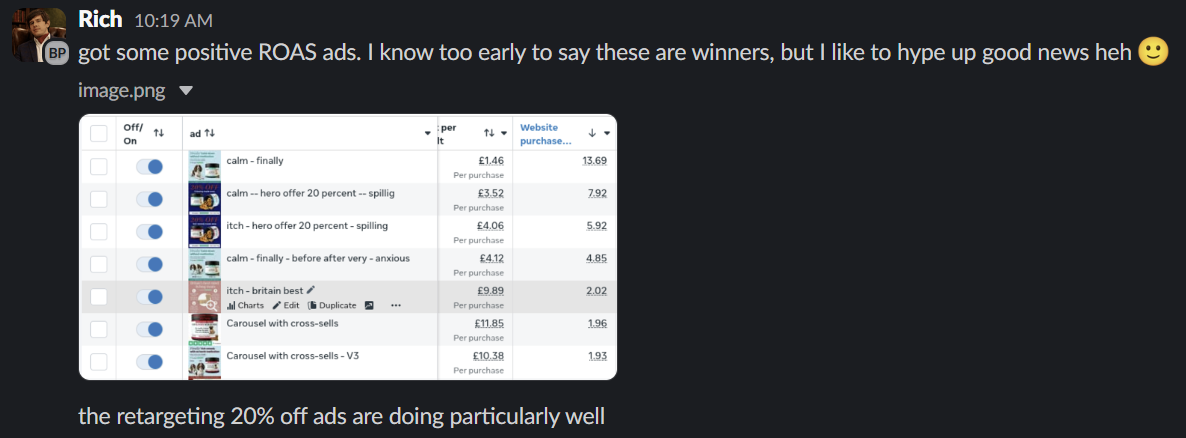Collapse the image.png attachment arrow

(185, 91)
